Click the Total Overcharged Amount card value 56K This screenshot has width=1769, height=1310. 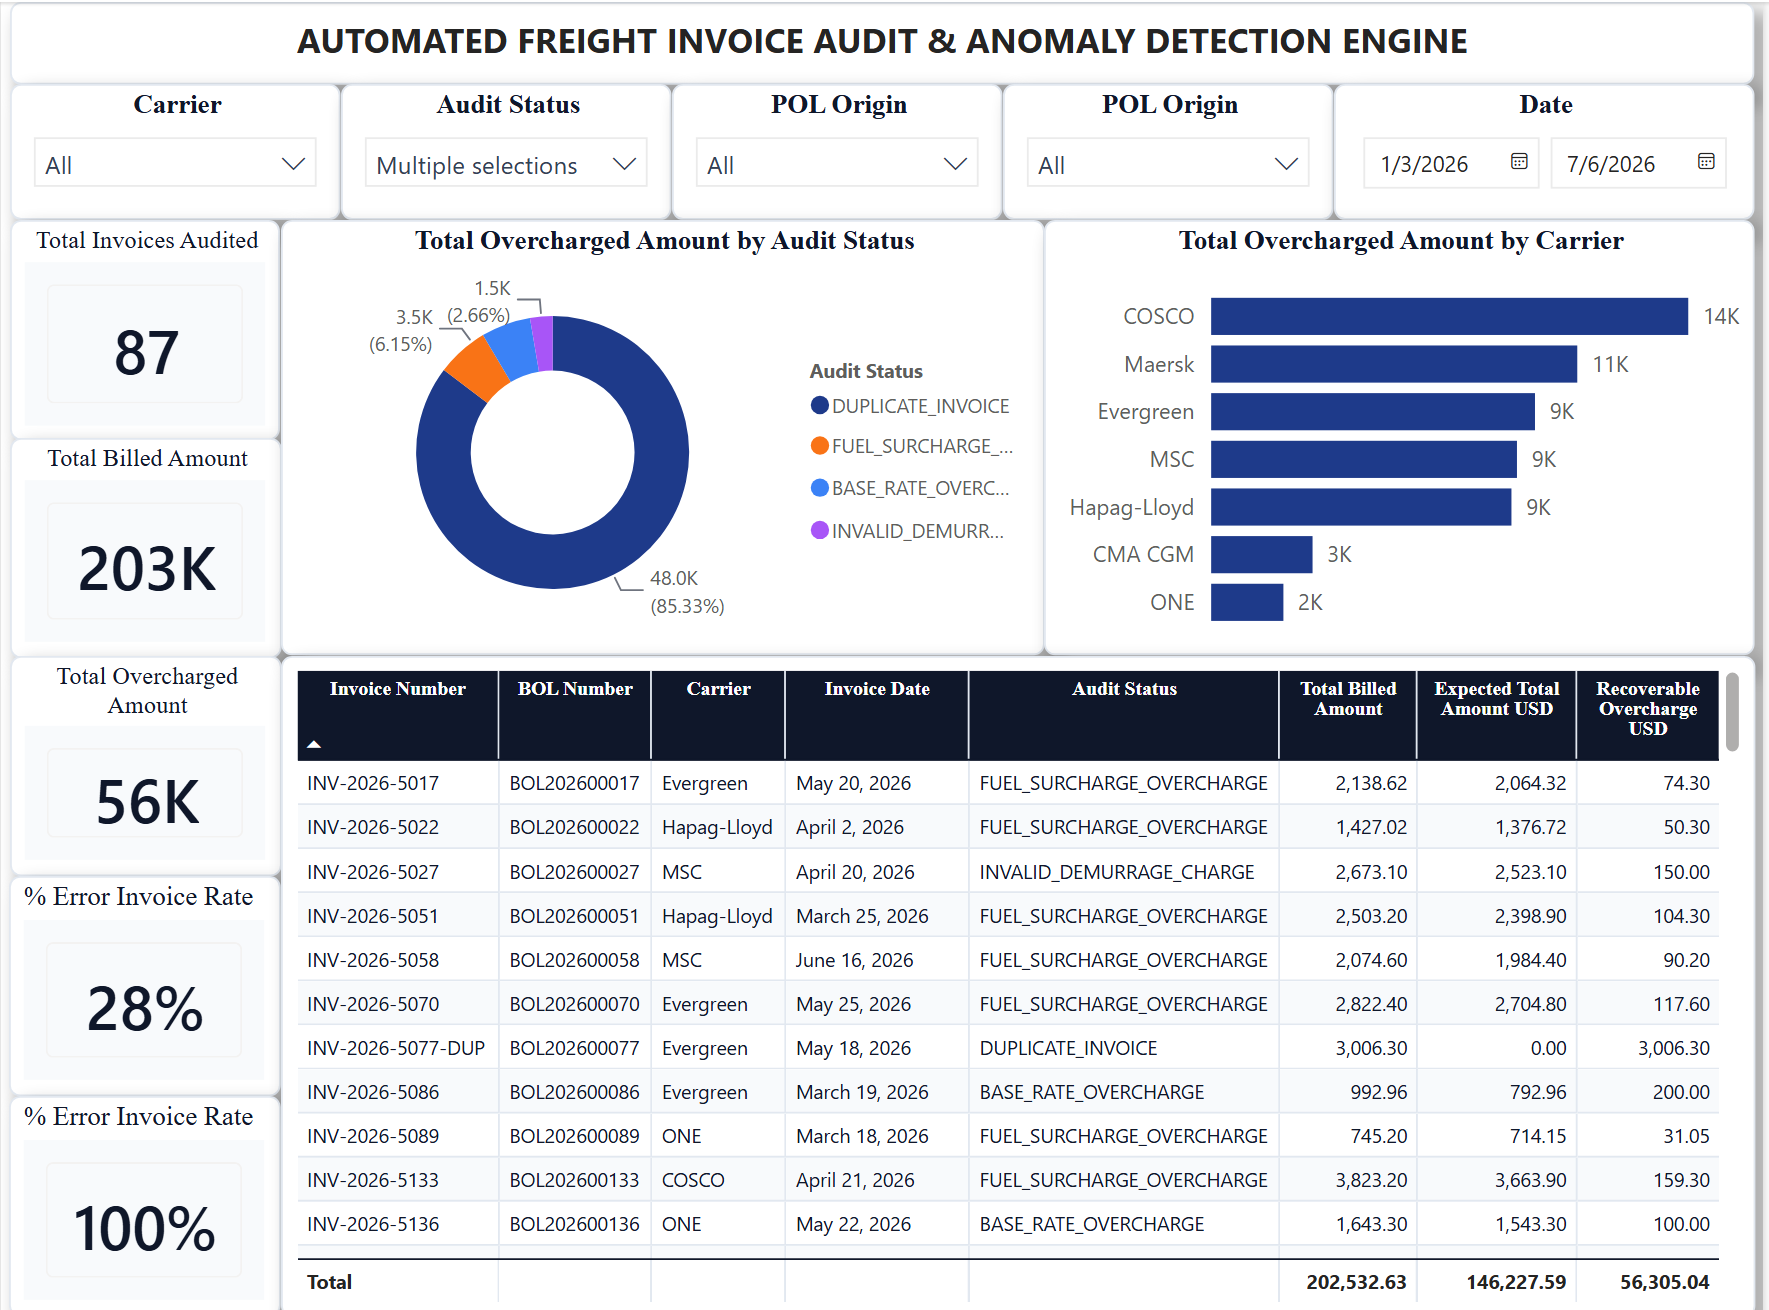[x=147, y=802]
